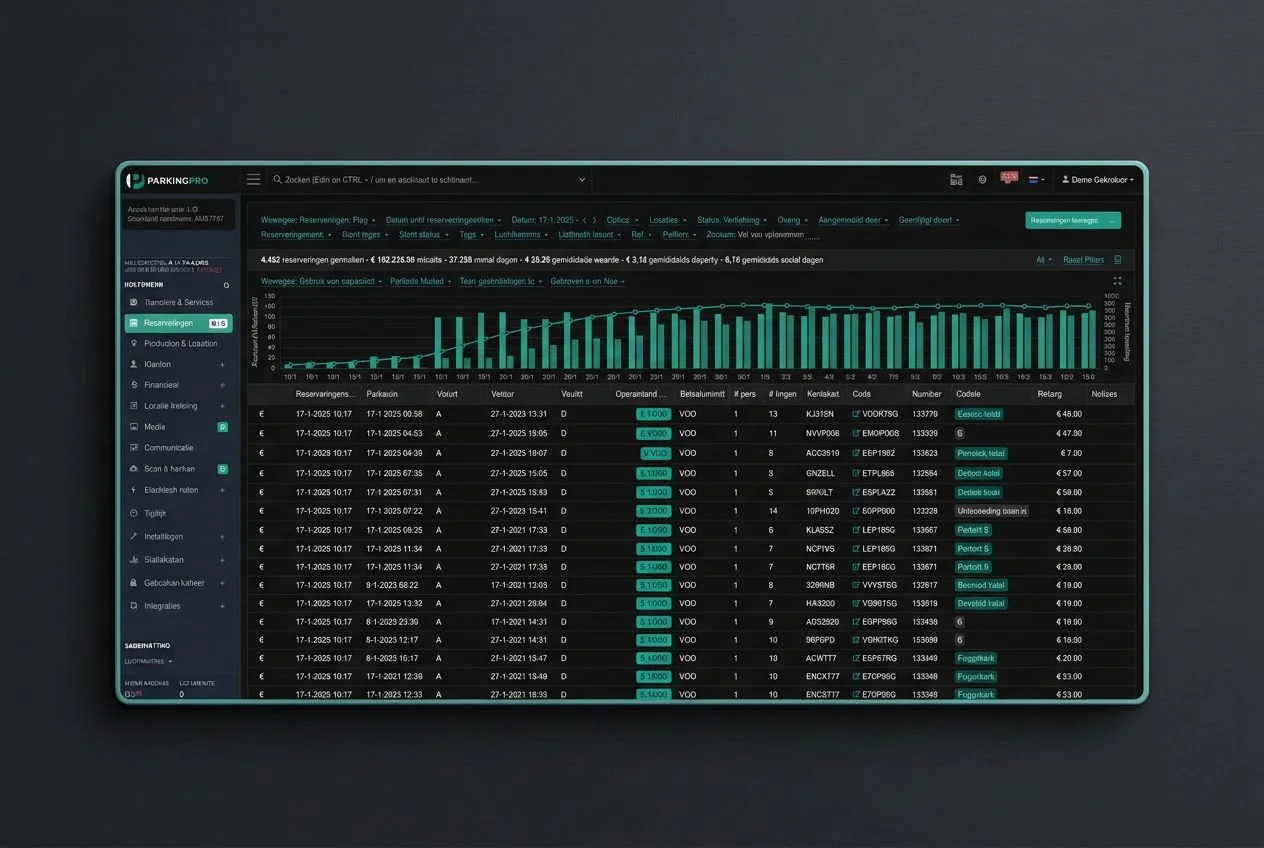Click the round help icon in the top bar
The width and height of the screenshot is (1264, 848).
tap(982, 180)
